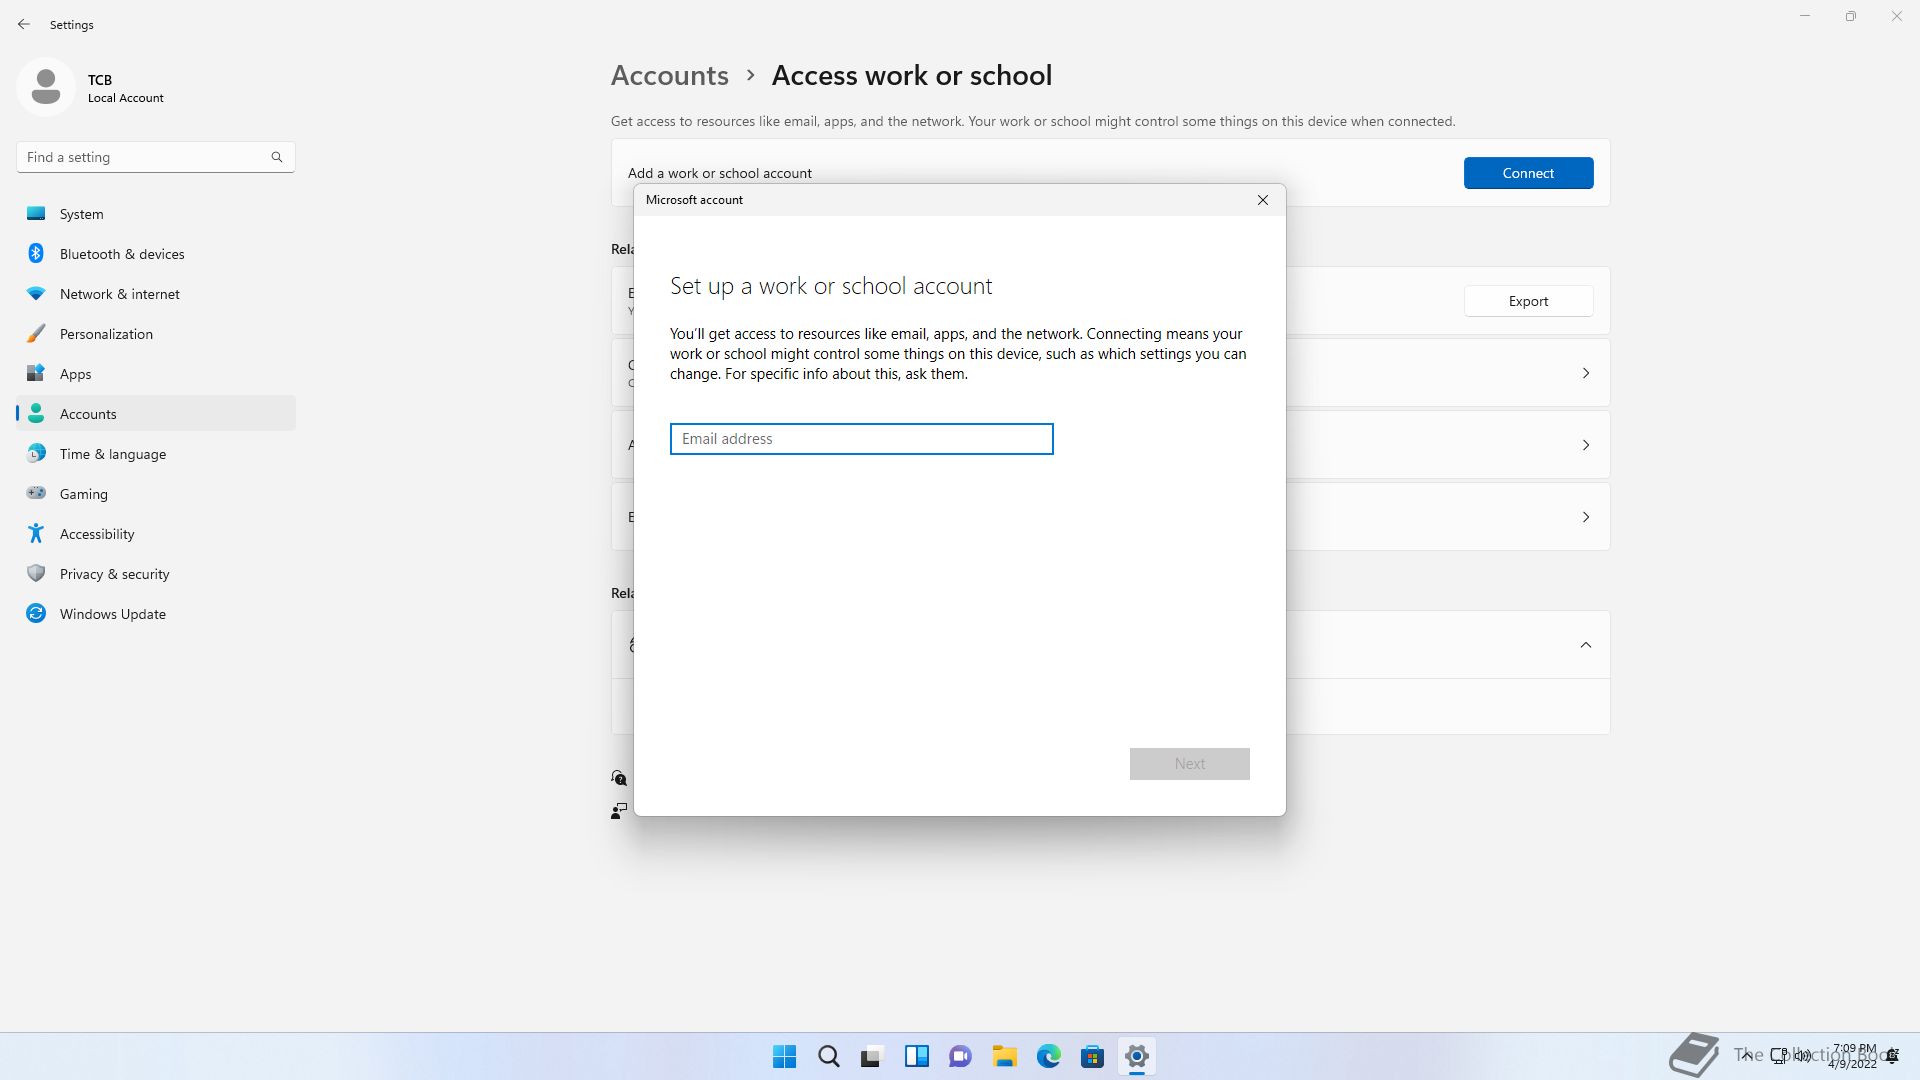The height and width of the screenshot is (1080, 1920).
Task: Click the volume tray icon
Action: [x=1803, y=1055]
